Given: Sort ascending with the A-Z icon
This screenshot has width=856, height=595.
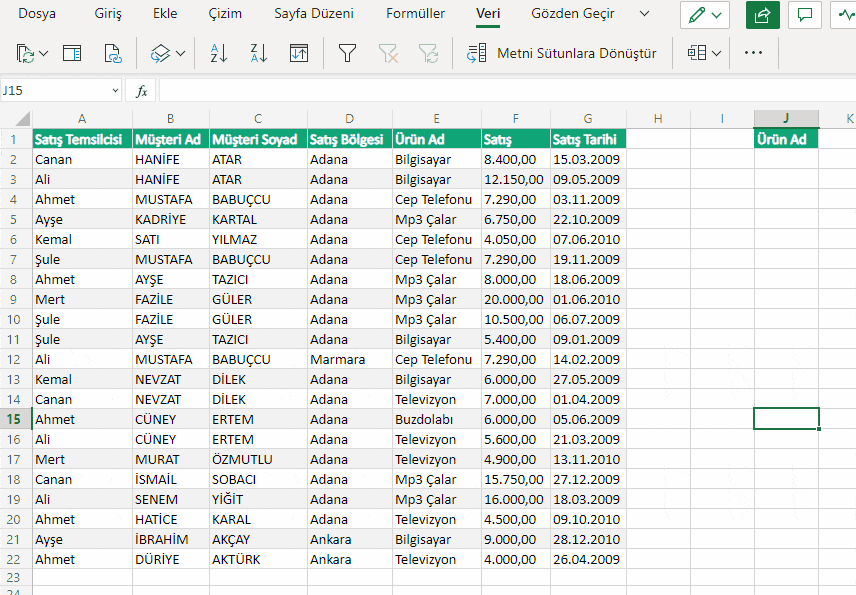Looking at the screenshot, I should coord(218,53).
